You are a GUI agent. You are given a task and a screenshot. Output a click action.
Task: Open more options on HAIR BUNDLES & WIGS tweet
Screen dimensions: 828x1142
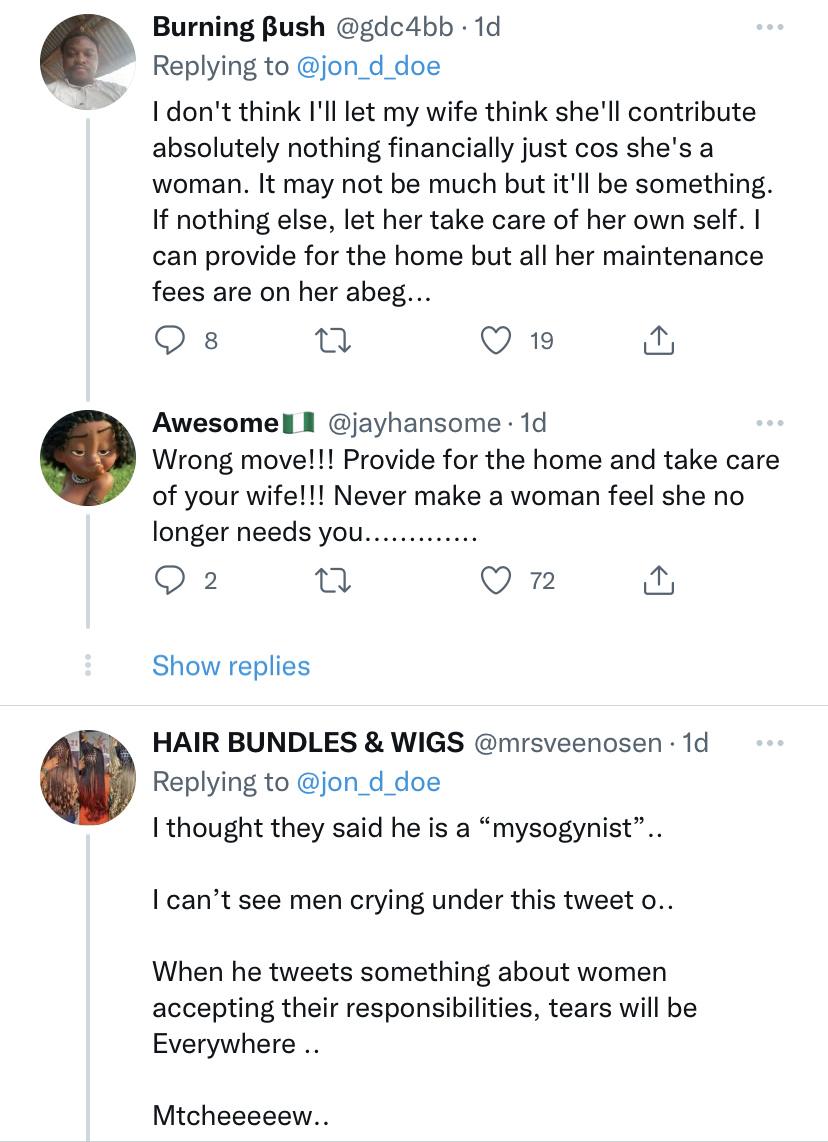[769, 743]
